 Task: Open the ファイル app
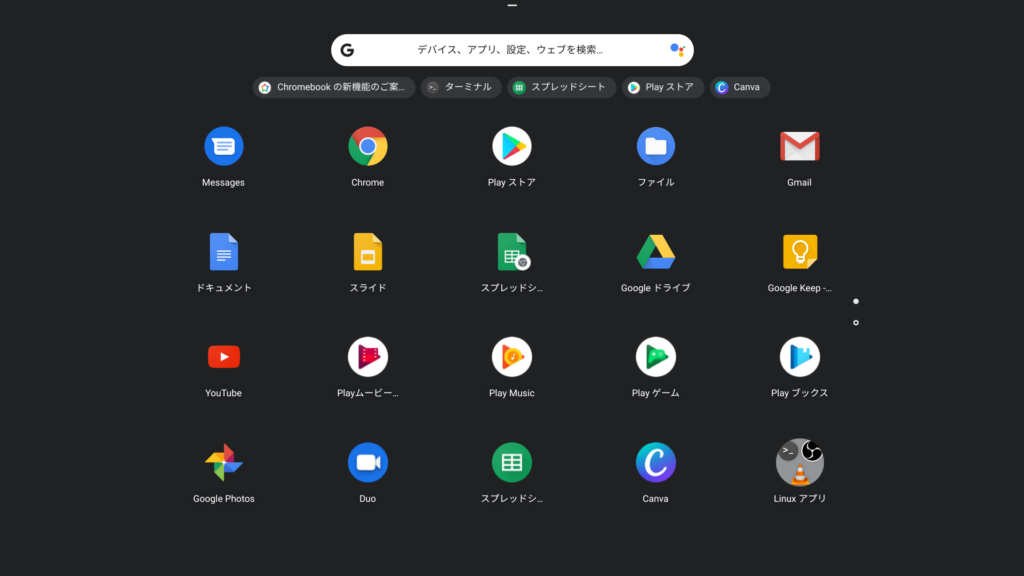(656, 146)
